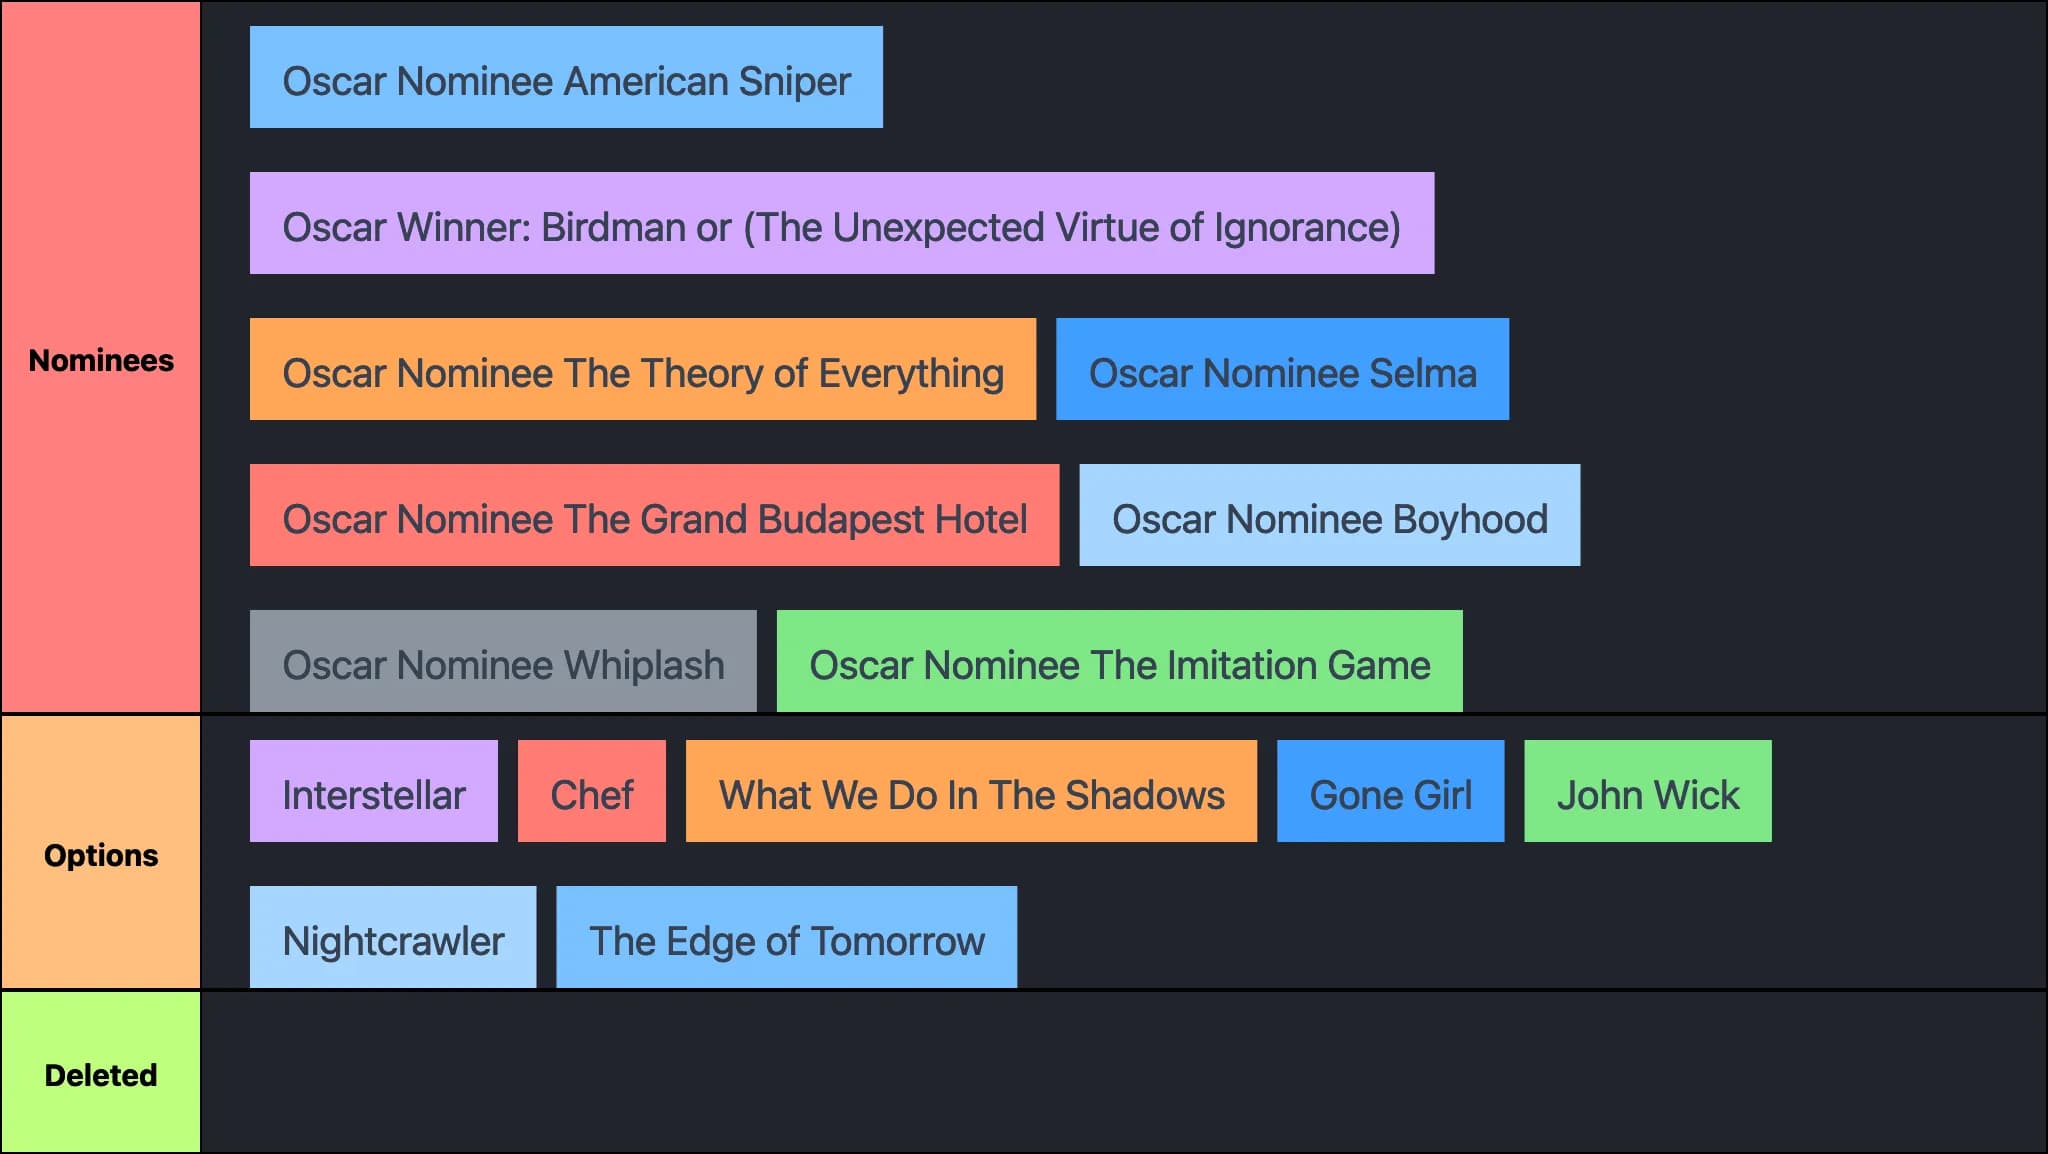Click the Deleted tier label
The width and height of the screenshot is (2048, 1154).
[101, 1075]
